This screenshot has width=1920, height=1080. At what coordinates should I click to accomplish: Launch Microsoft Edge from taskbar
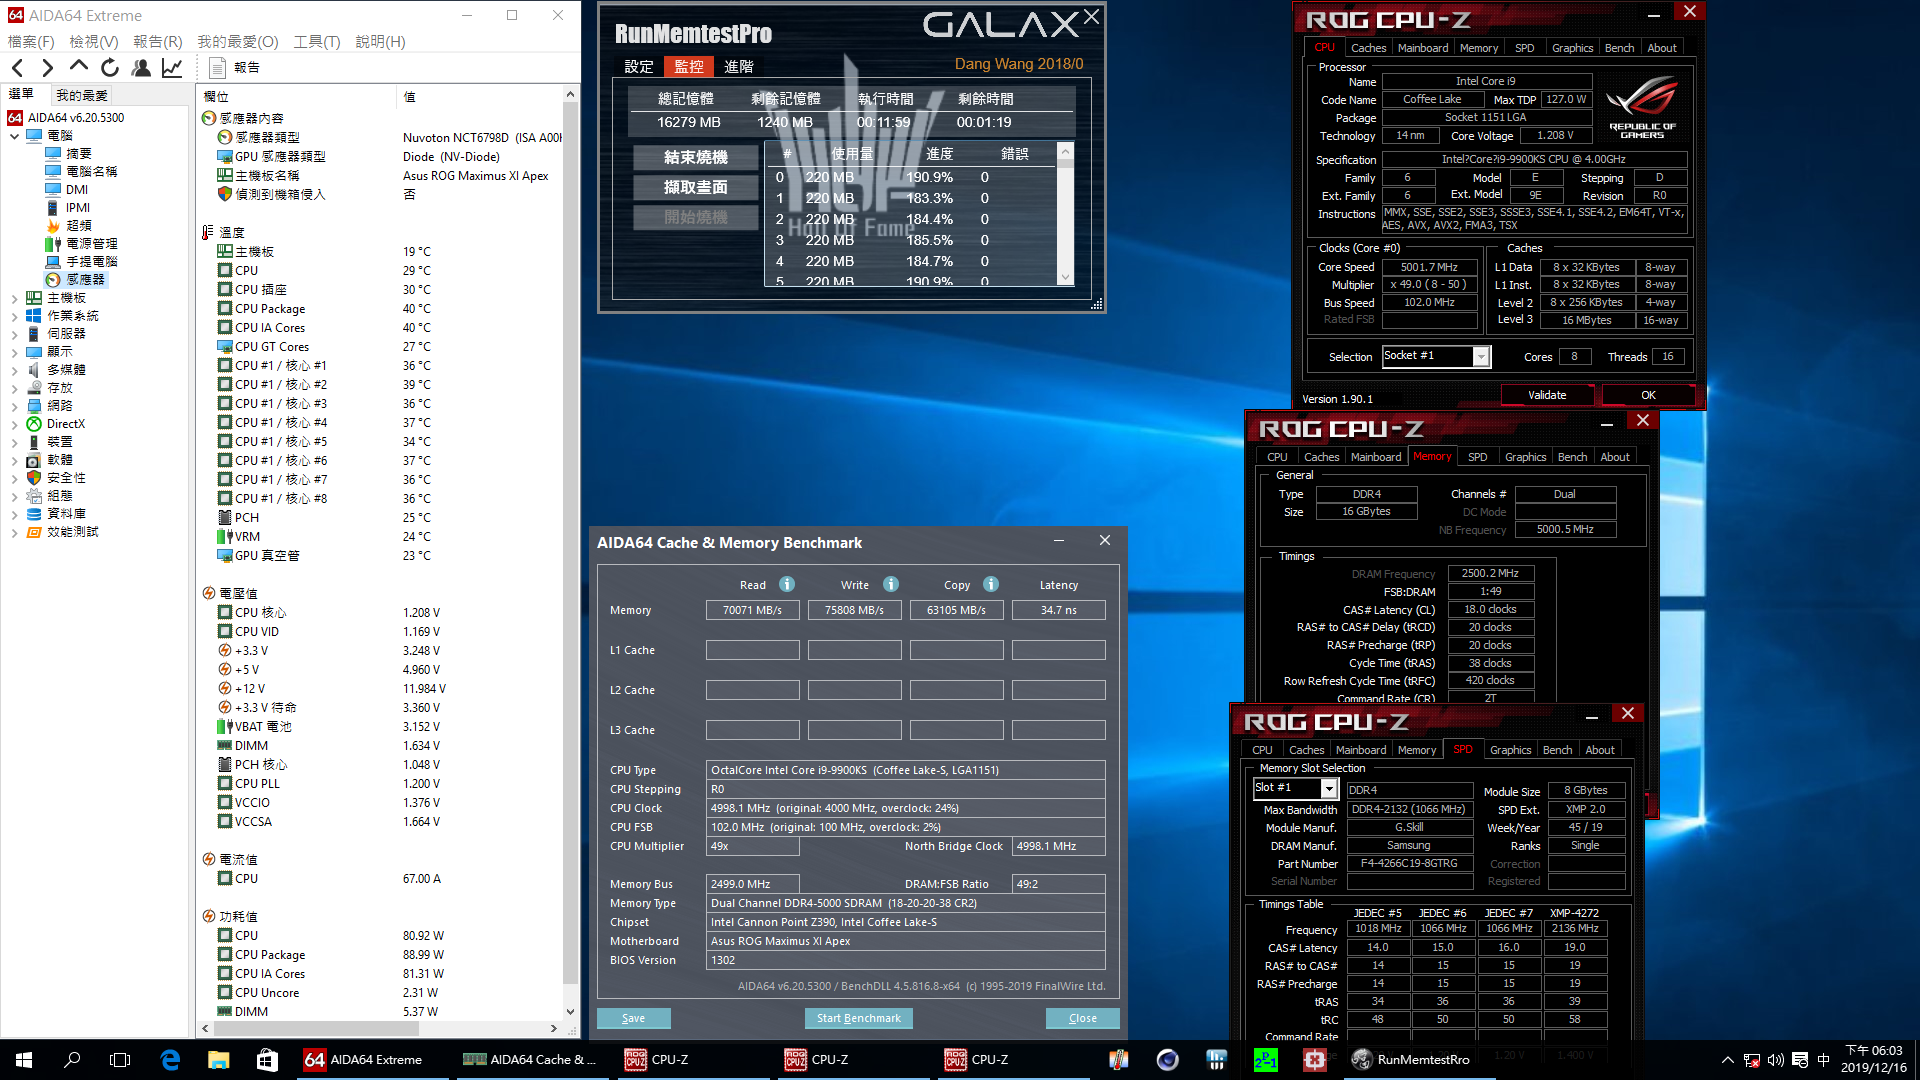(x=170, y=1060)
